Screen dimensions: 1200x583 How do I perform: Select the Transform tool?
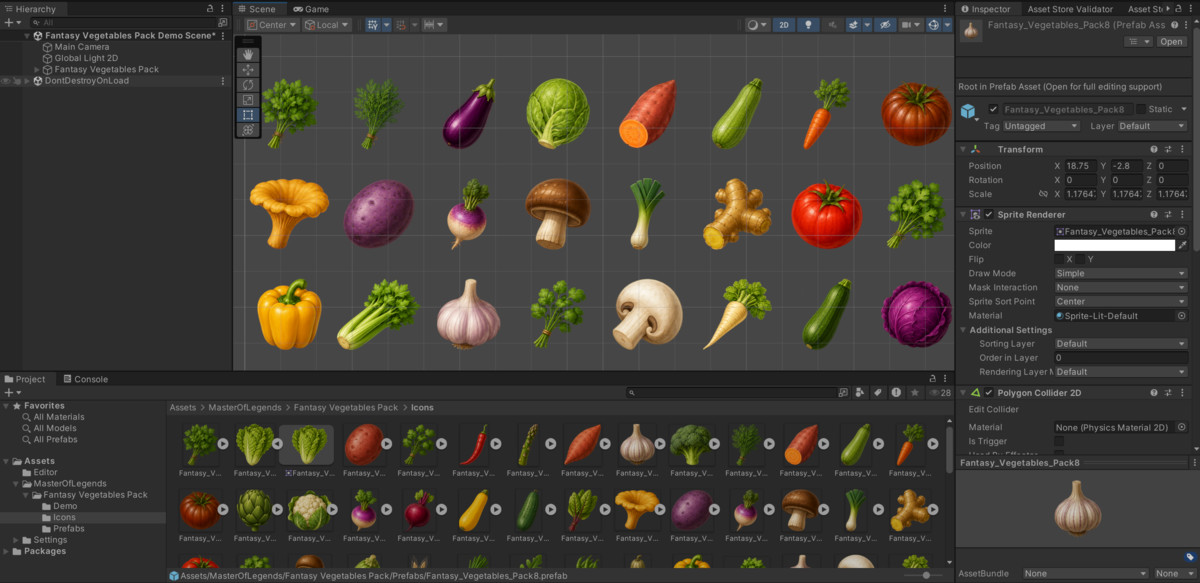[248, 130]
